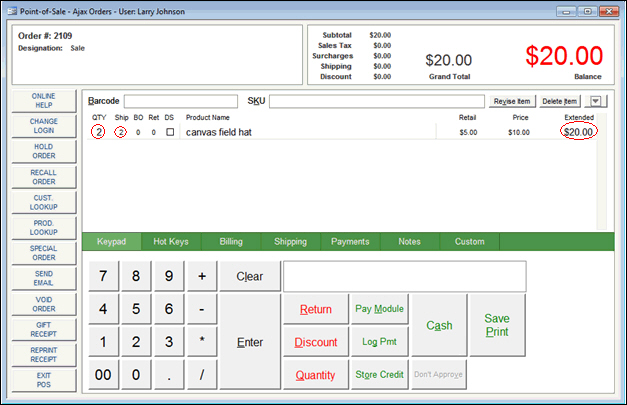Focus the SKU text field
627x405 pixels.
pyautogui.click(x=376, y=101)
